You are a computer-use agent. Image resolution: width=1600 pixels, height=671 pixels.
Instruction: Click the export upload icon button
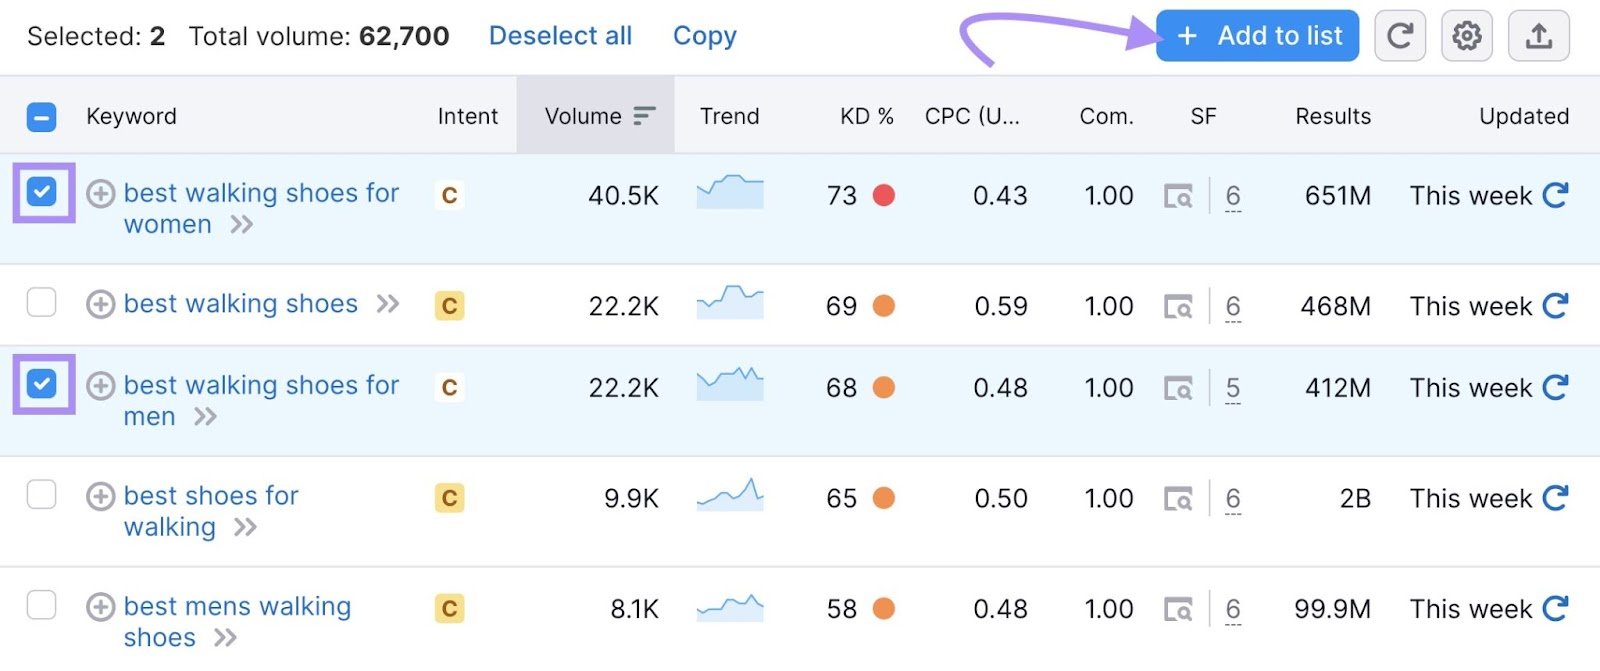point(1539,36)
